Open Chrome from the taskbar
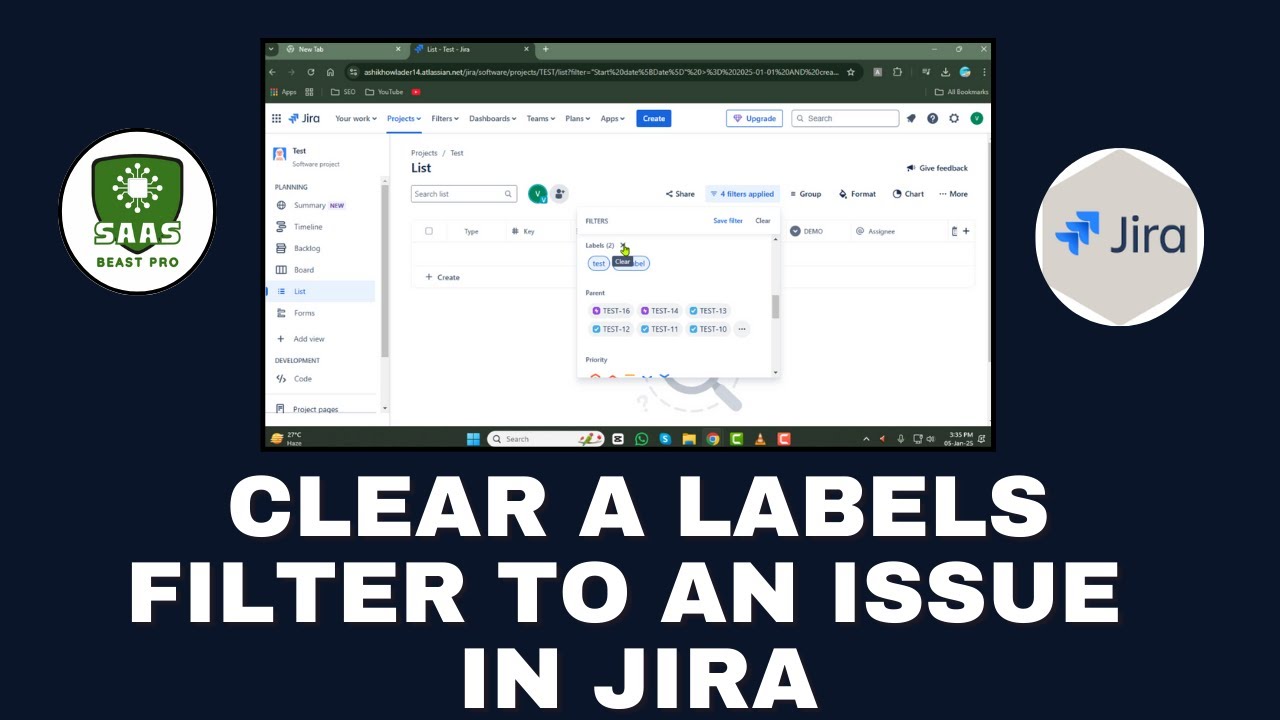This screenshot has height=720, width=1280. click(713, 439)
